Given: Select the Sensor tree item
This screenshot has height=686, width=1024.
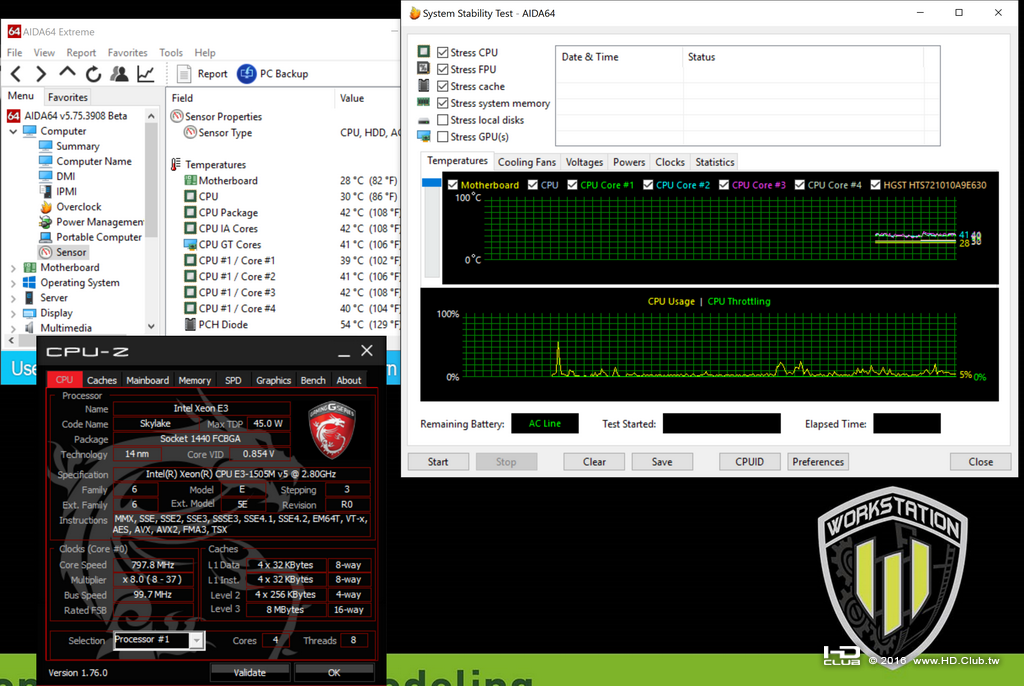Looking at the screenshot, I should tap(71, 252).
